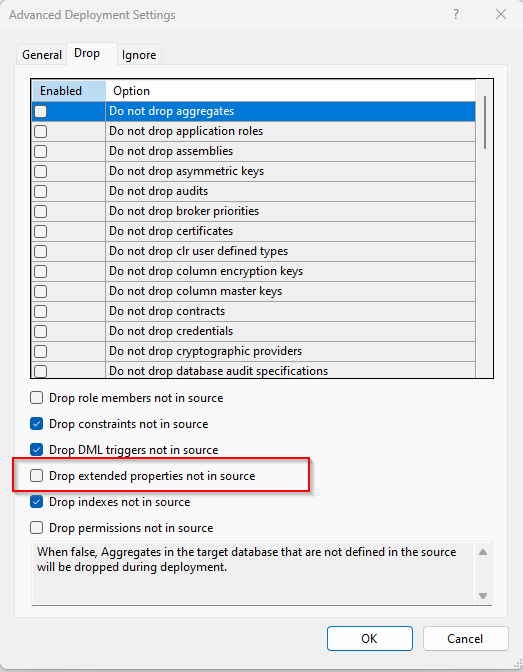Close the Advanced Deployment Settings dialog
This screenshot has height=672, width=523.
click(501, 15)
